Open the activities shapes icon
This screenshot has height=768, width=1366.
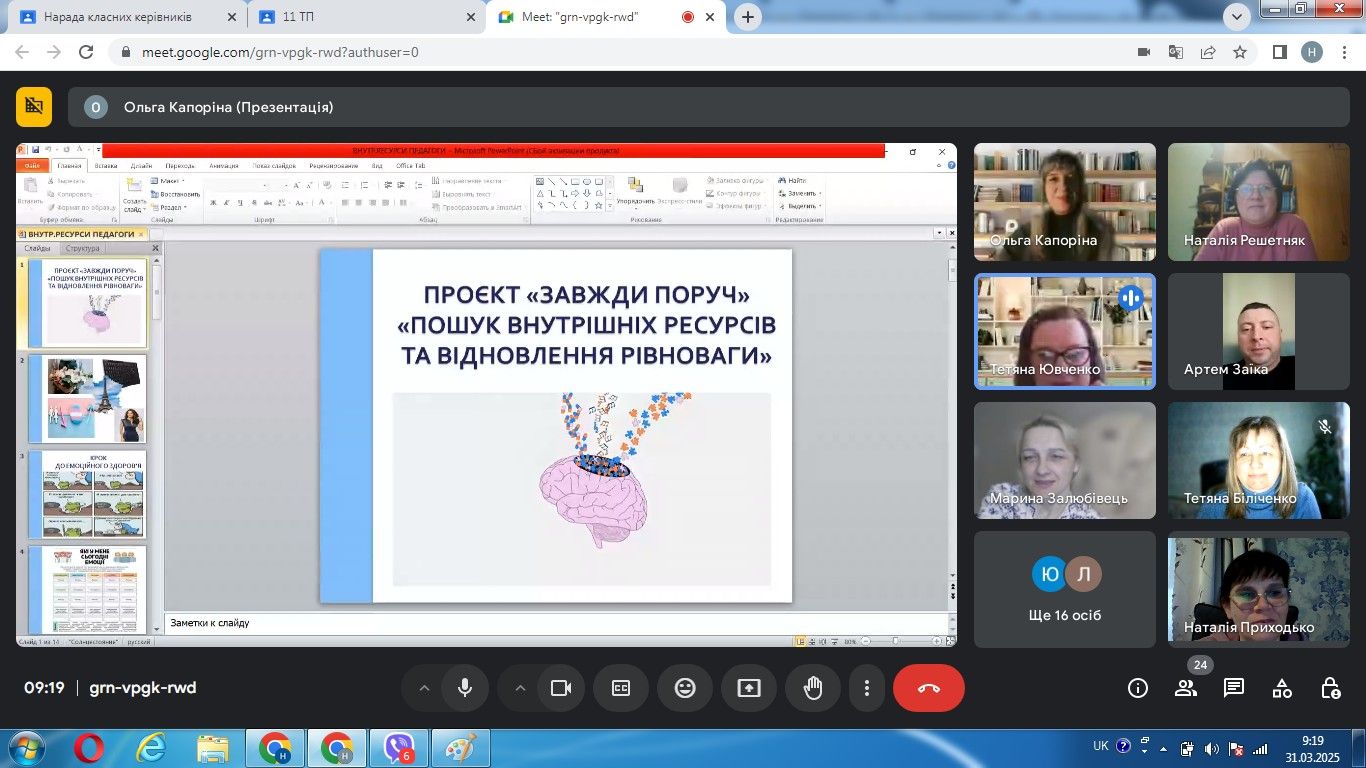[x=1282, y=688]
